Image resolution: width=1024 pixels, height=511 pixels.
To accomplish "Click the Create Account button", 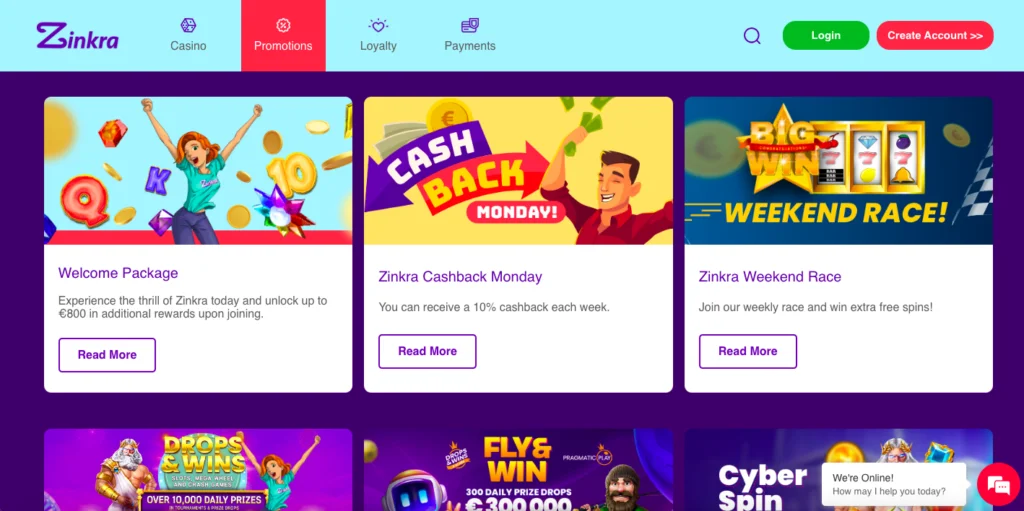I will (935, 35).
